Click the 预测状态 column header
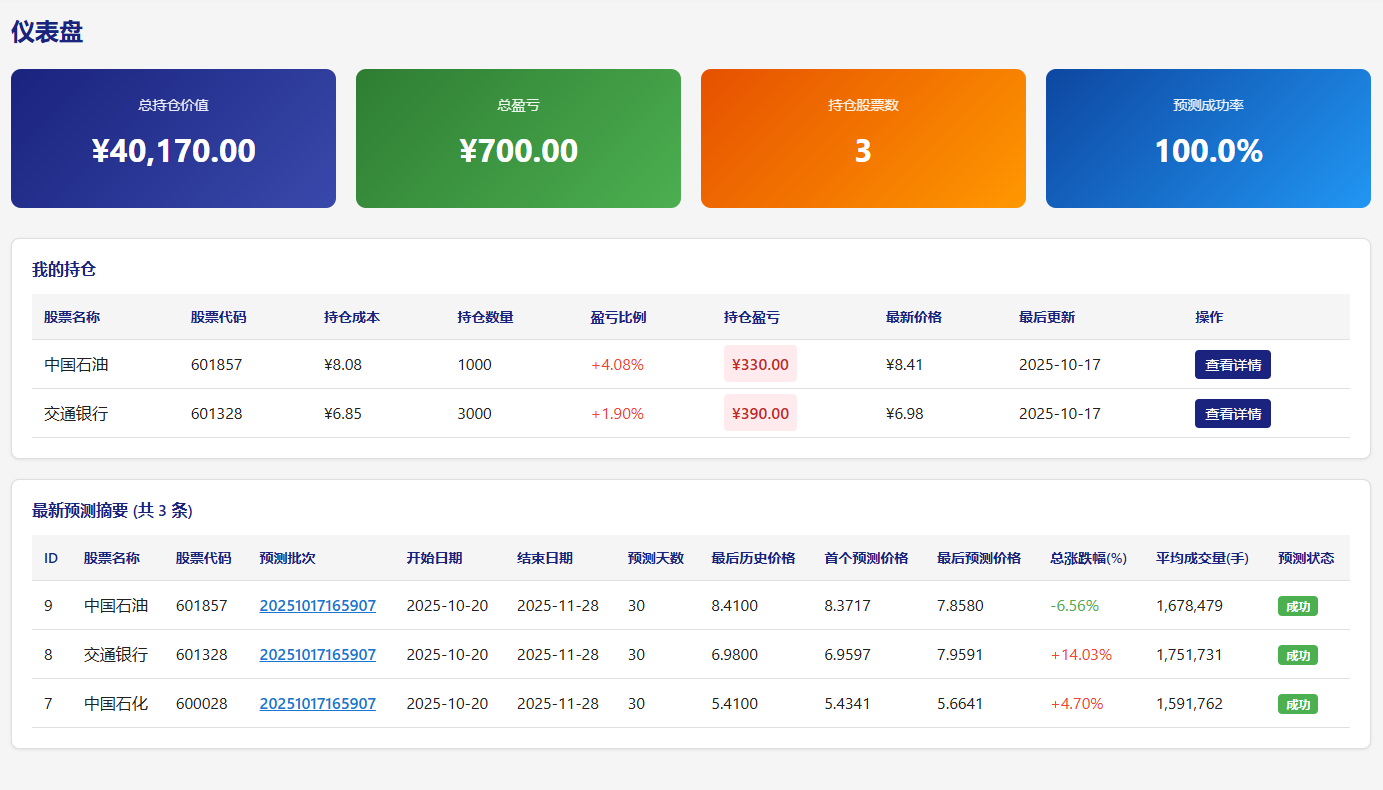This screenshot has width=1383, height=790. pos(1305,558)
